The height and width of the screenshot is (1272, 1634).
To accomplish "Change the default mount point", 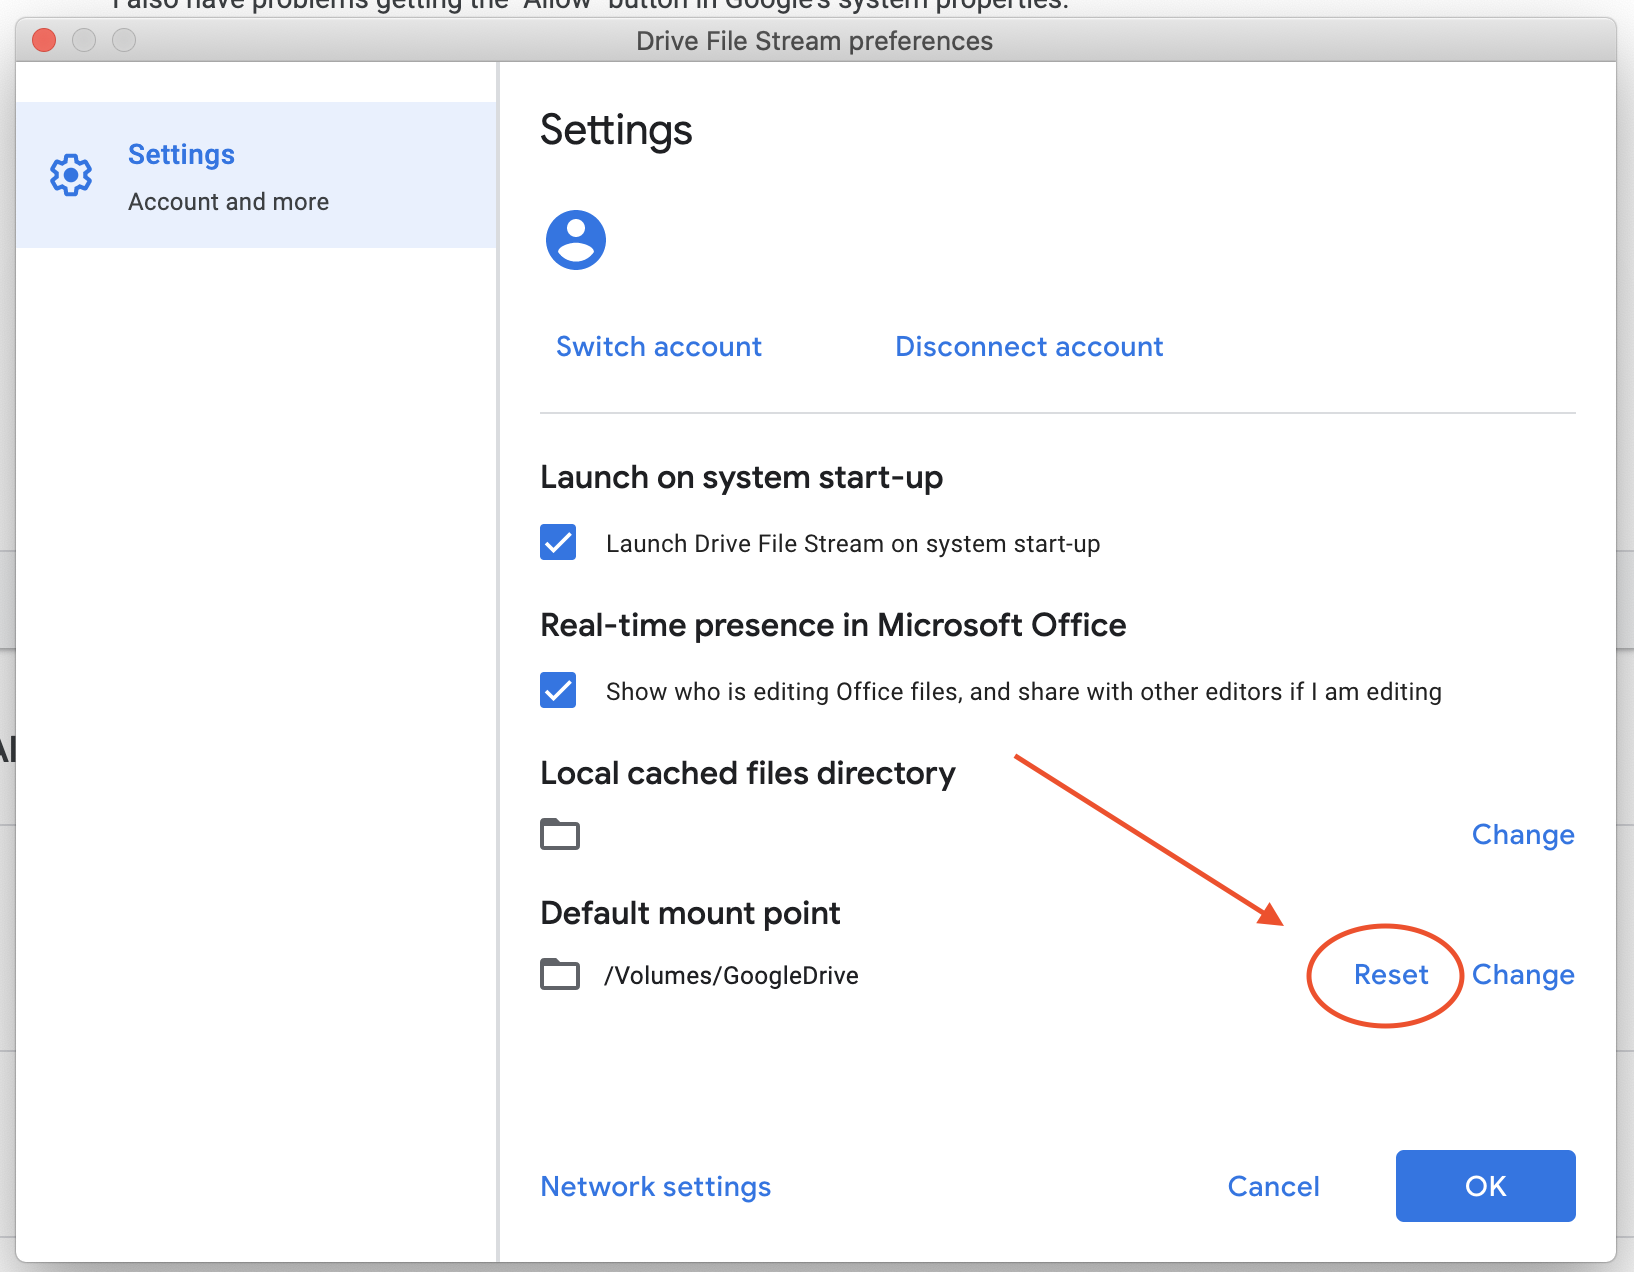I will click(1523, 974).
